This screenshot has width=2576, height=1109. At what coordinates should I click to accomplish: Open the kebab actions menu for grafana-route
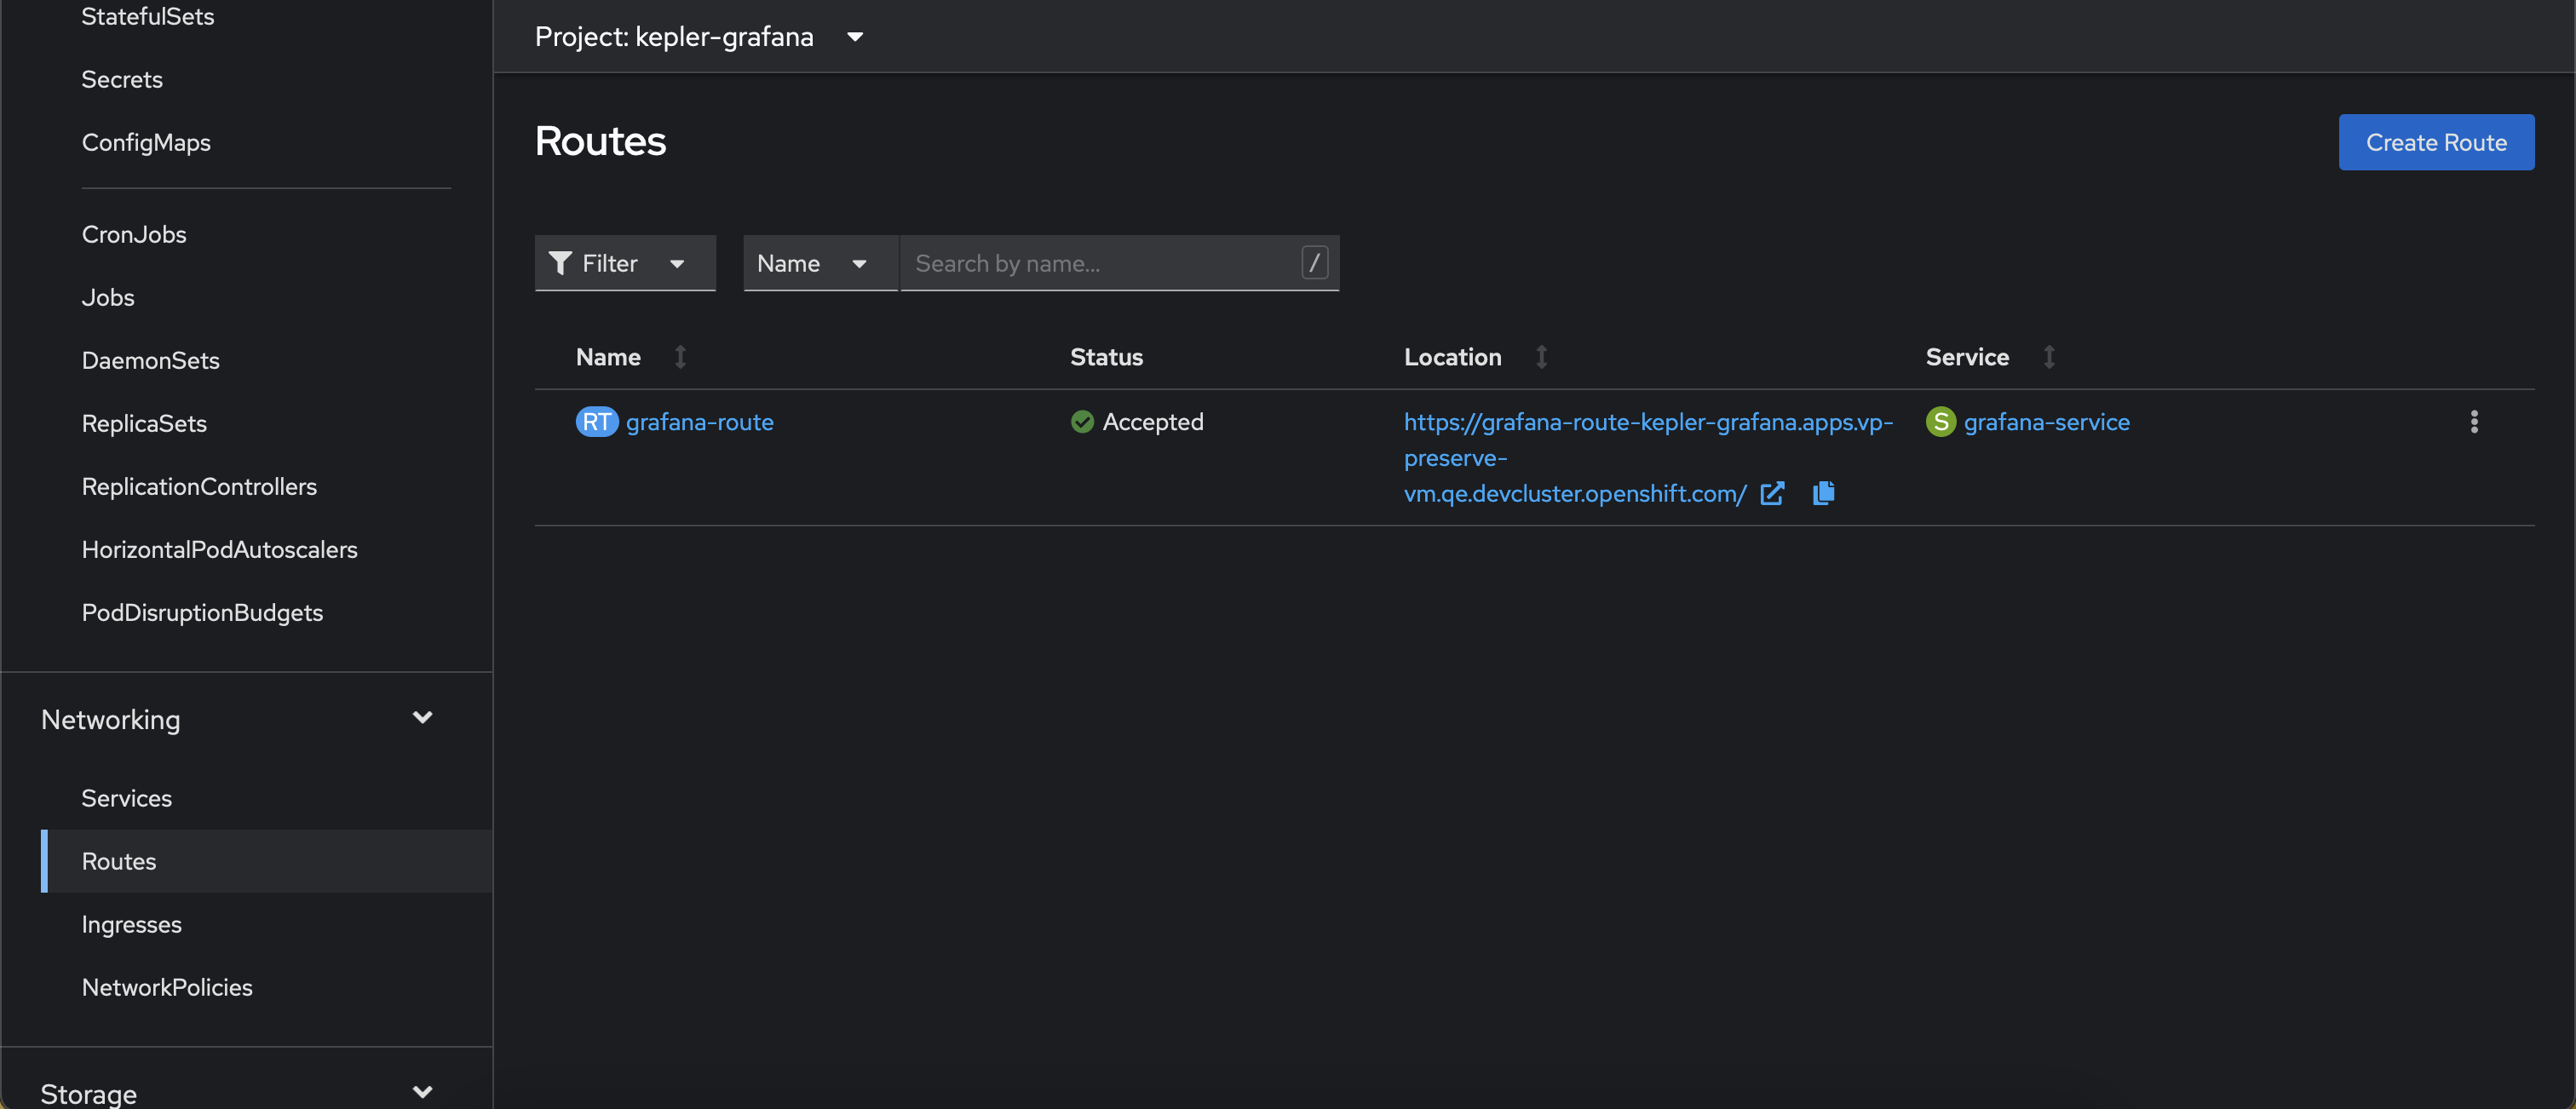pyautogui.click(x=2473, y=422)
